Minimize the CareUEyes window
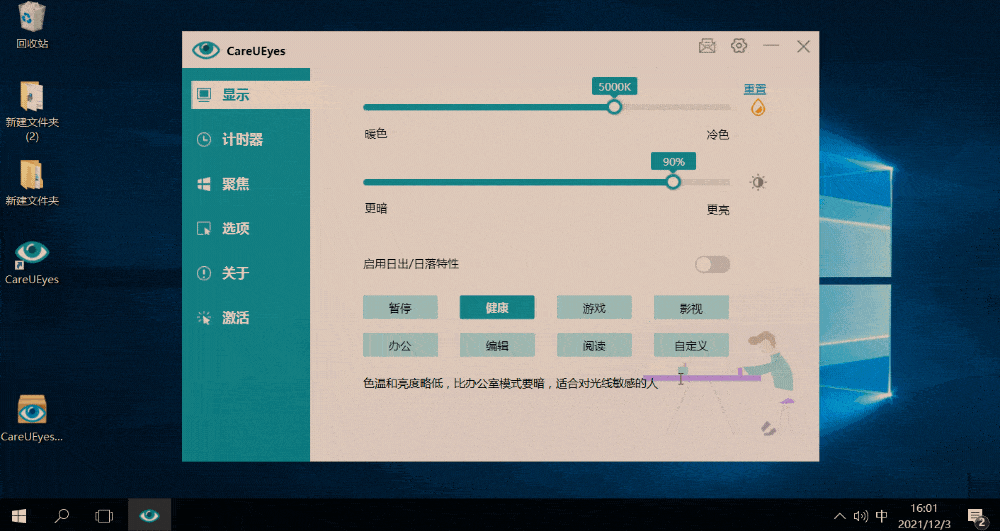The width and height of the screenshot is (1000, 531). (771, 46)
